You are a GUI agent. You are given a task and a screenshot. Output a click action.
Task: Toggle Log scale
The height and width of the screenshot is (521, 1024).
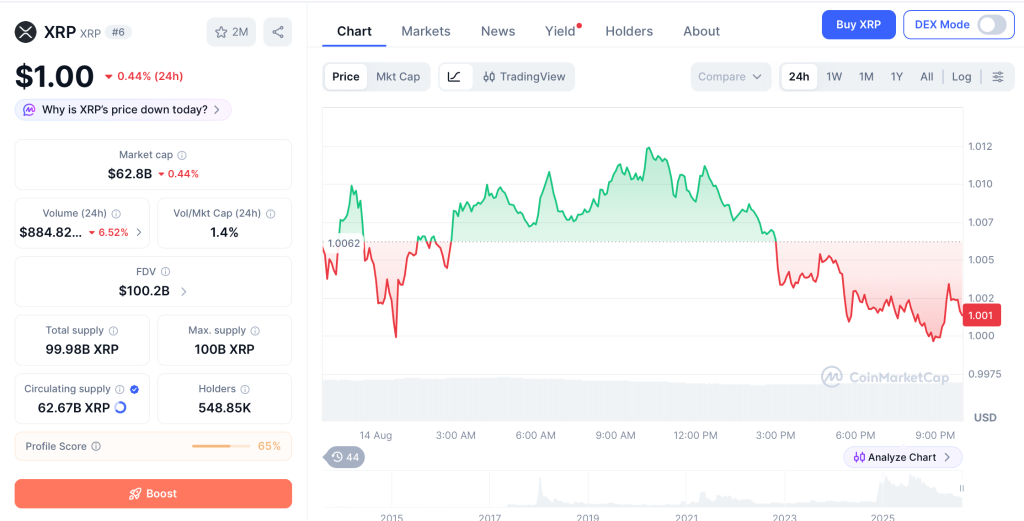[x=961, y=76]
